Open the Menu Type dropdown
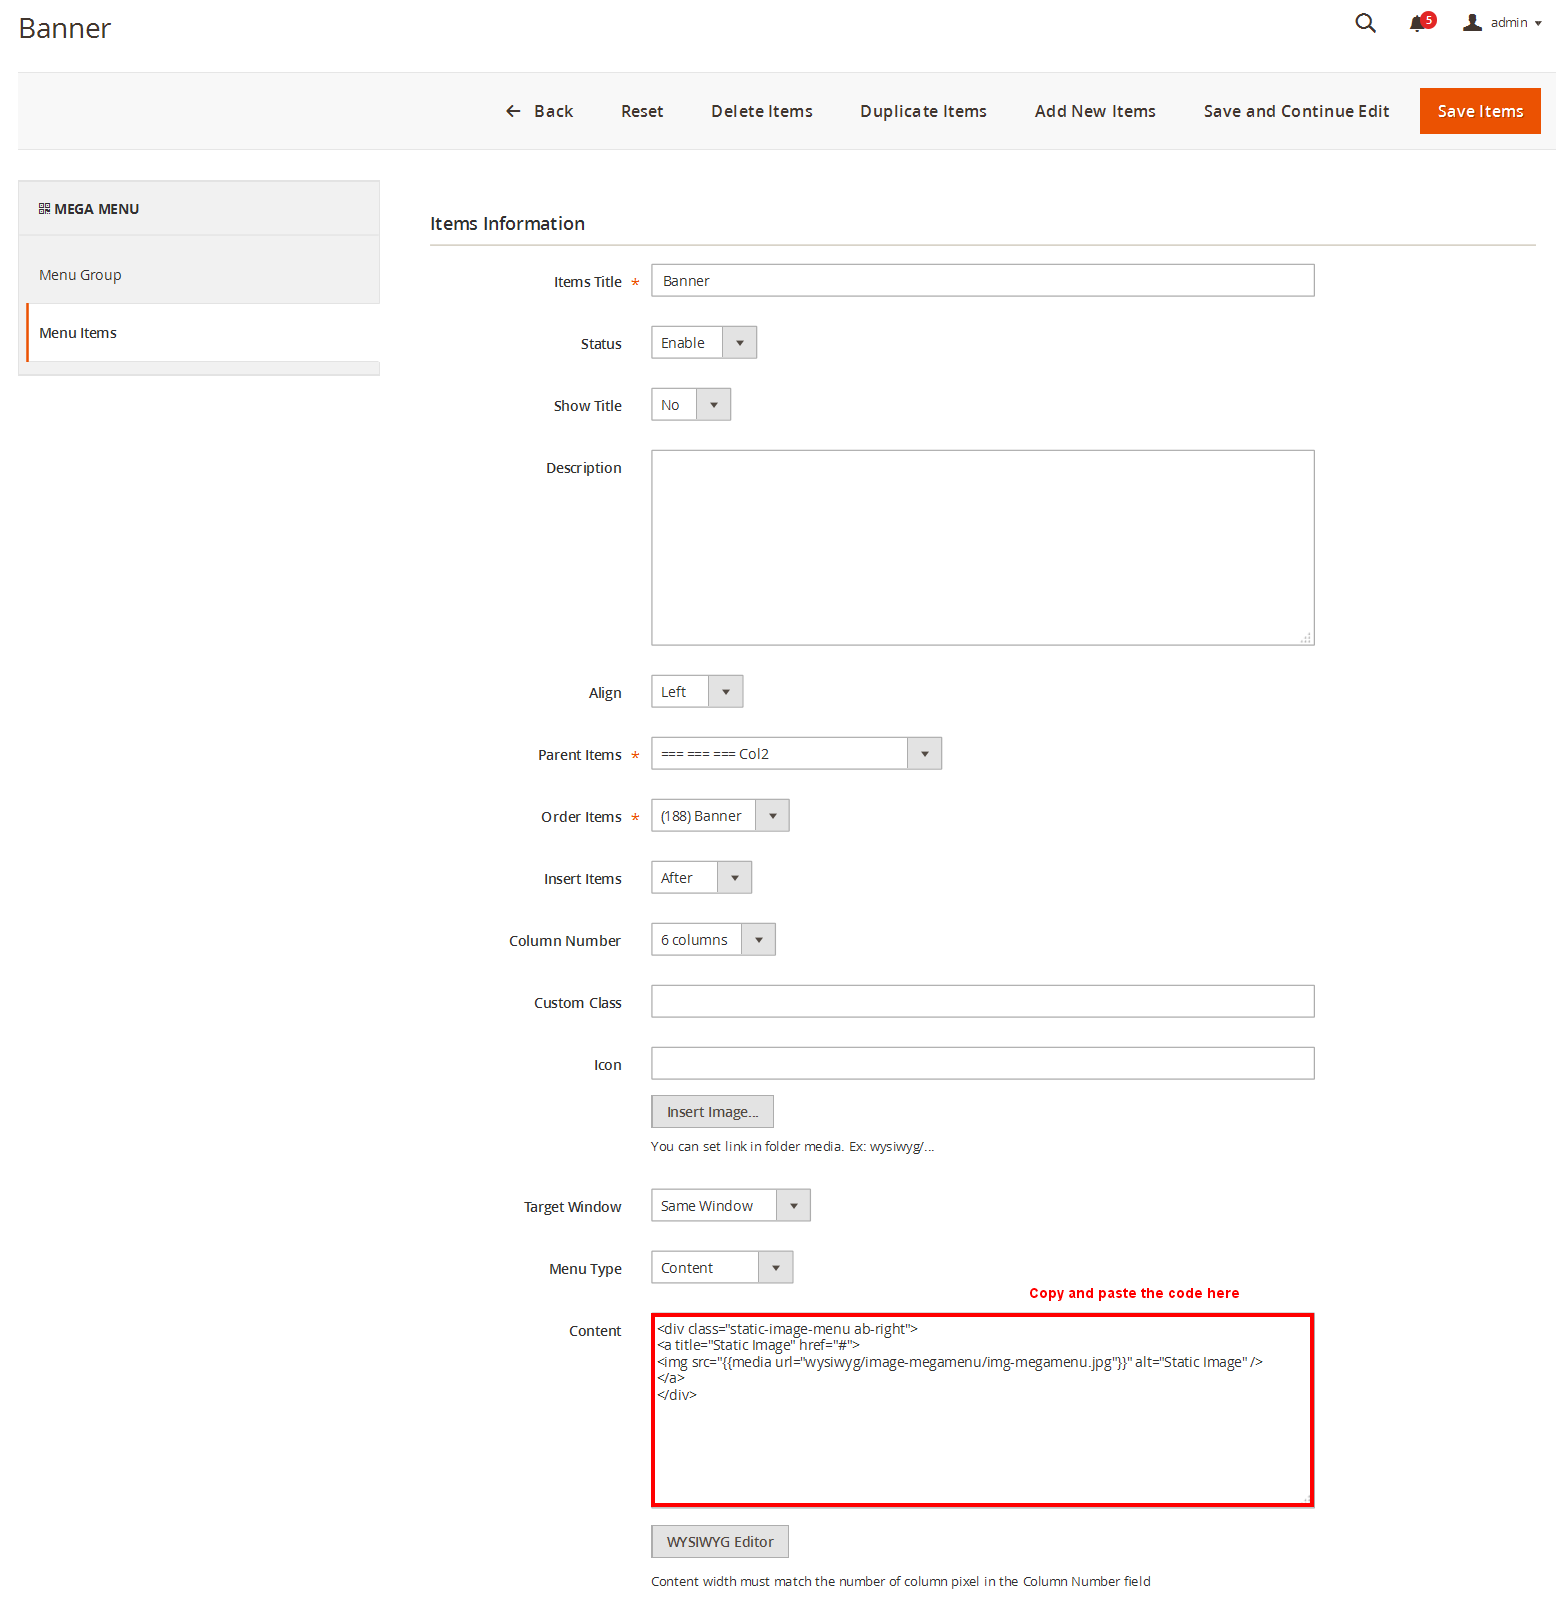This screenshot has width=1567, height=1606. coord(722,1268)
